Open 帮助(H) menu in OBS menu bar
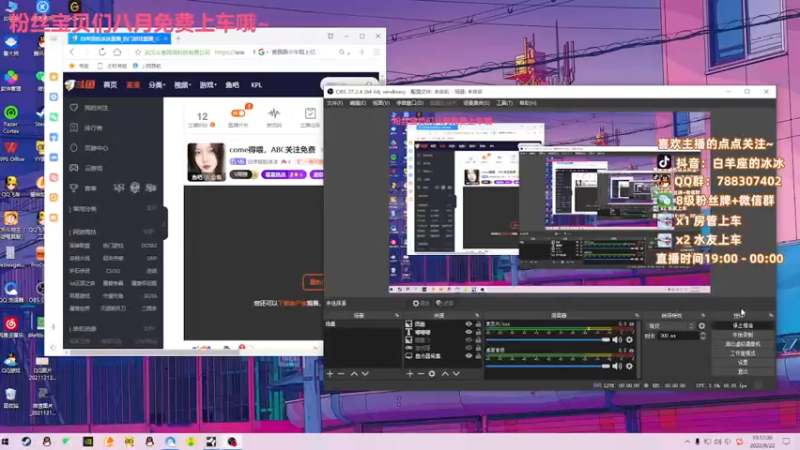This screenshot has height=450, width=800. point(528,103)
